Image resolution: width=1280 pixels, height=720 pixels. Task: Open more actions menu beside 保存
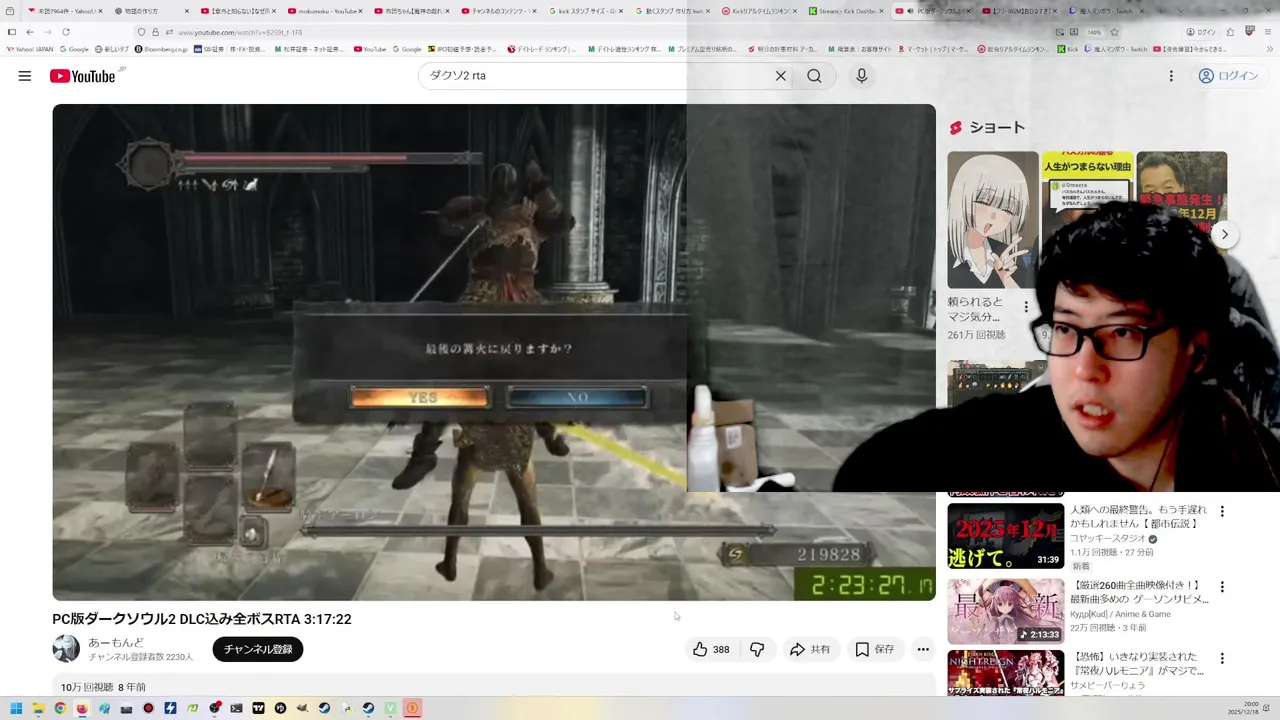[x=923, y=650]
